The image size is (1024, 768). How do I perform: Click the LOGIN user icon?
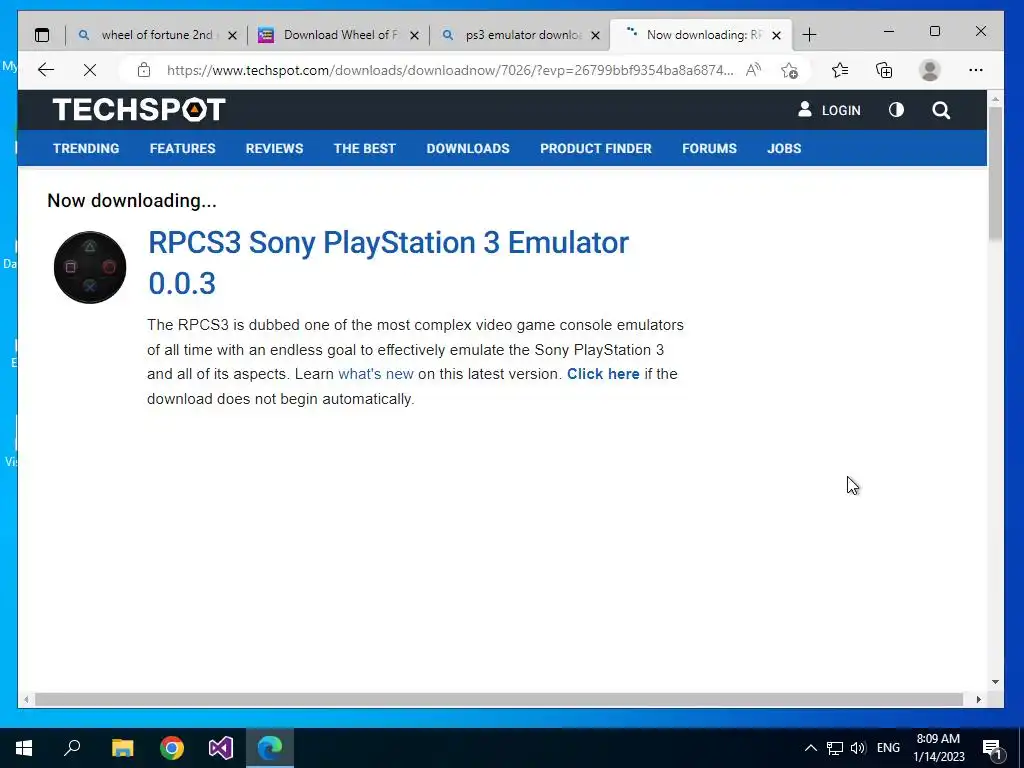pos(805,110)
